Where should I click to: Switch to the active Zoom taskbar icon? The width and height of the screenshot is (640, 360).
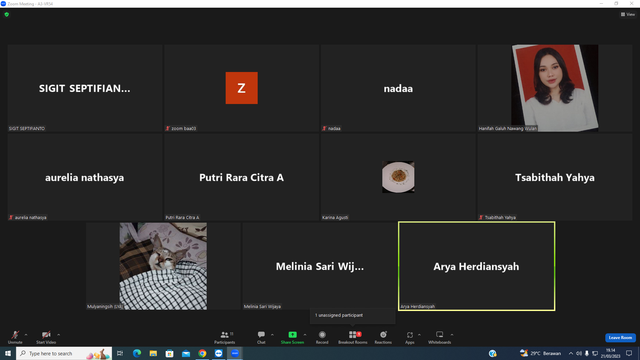pos(235,353)
